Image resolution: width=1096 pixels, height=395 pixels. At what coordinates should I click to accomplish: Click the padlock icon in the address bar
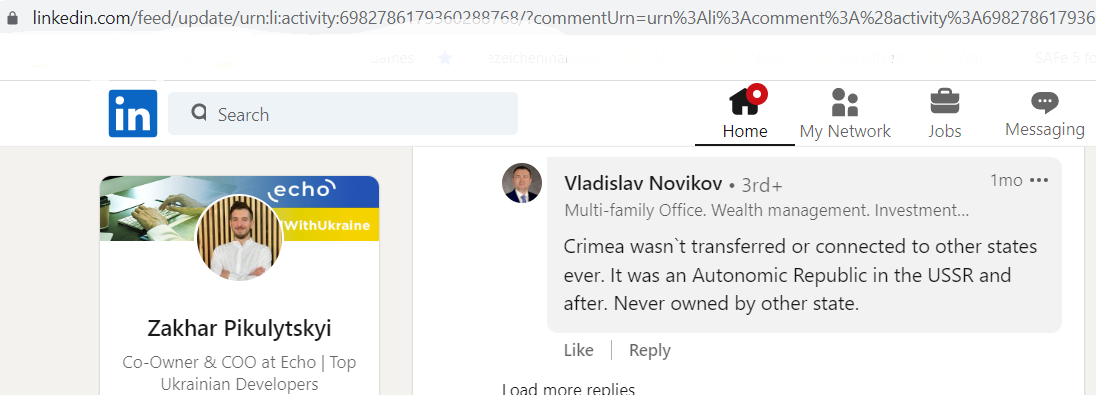[x=11, y=18]
